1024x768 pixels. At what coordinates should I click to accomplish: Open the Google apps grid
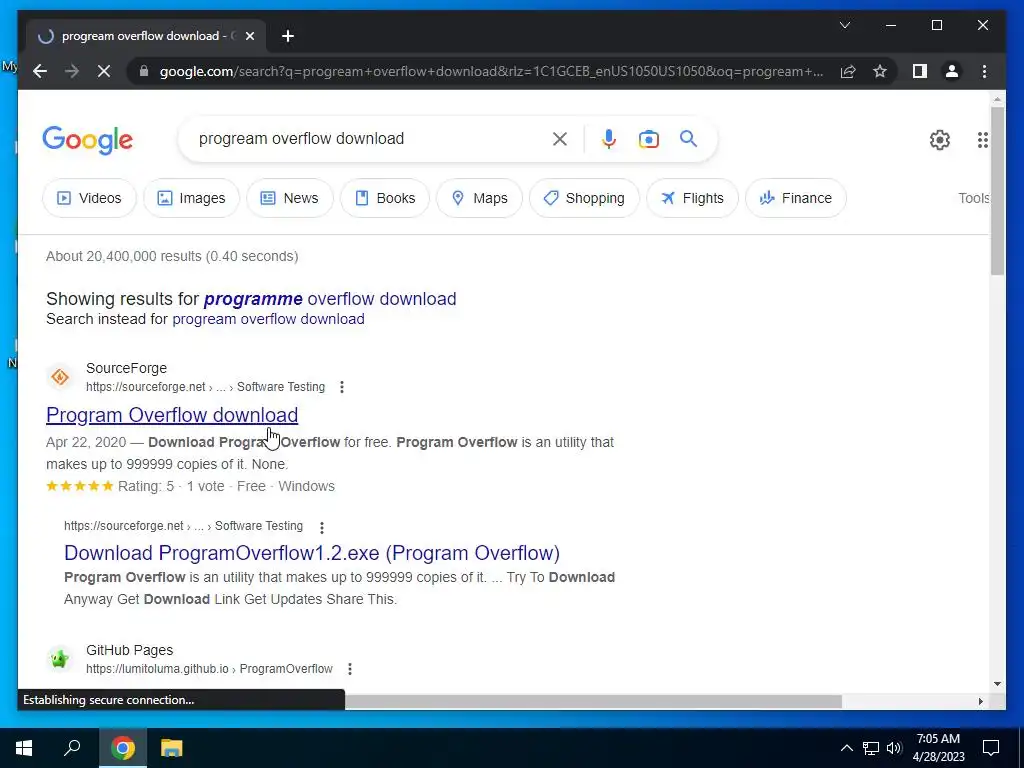[x=982, y=139]
